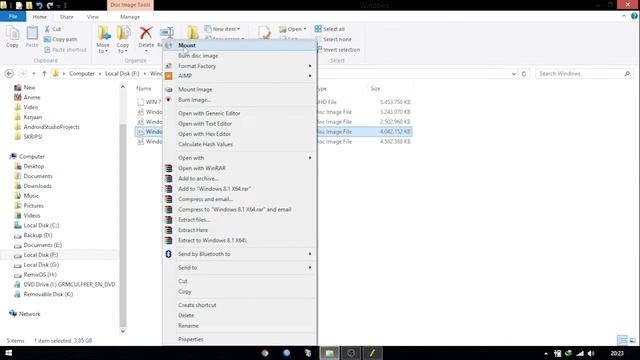This screenshot has width=640, height=360.
Task: Select the WIN 7 file row
Action: tap(273, 102)
